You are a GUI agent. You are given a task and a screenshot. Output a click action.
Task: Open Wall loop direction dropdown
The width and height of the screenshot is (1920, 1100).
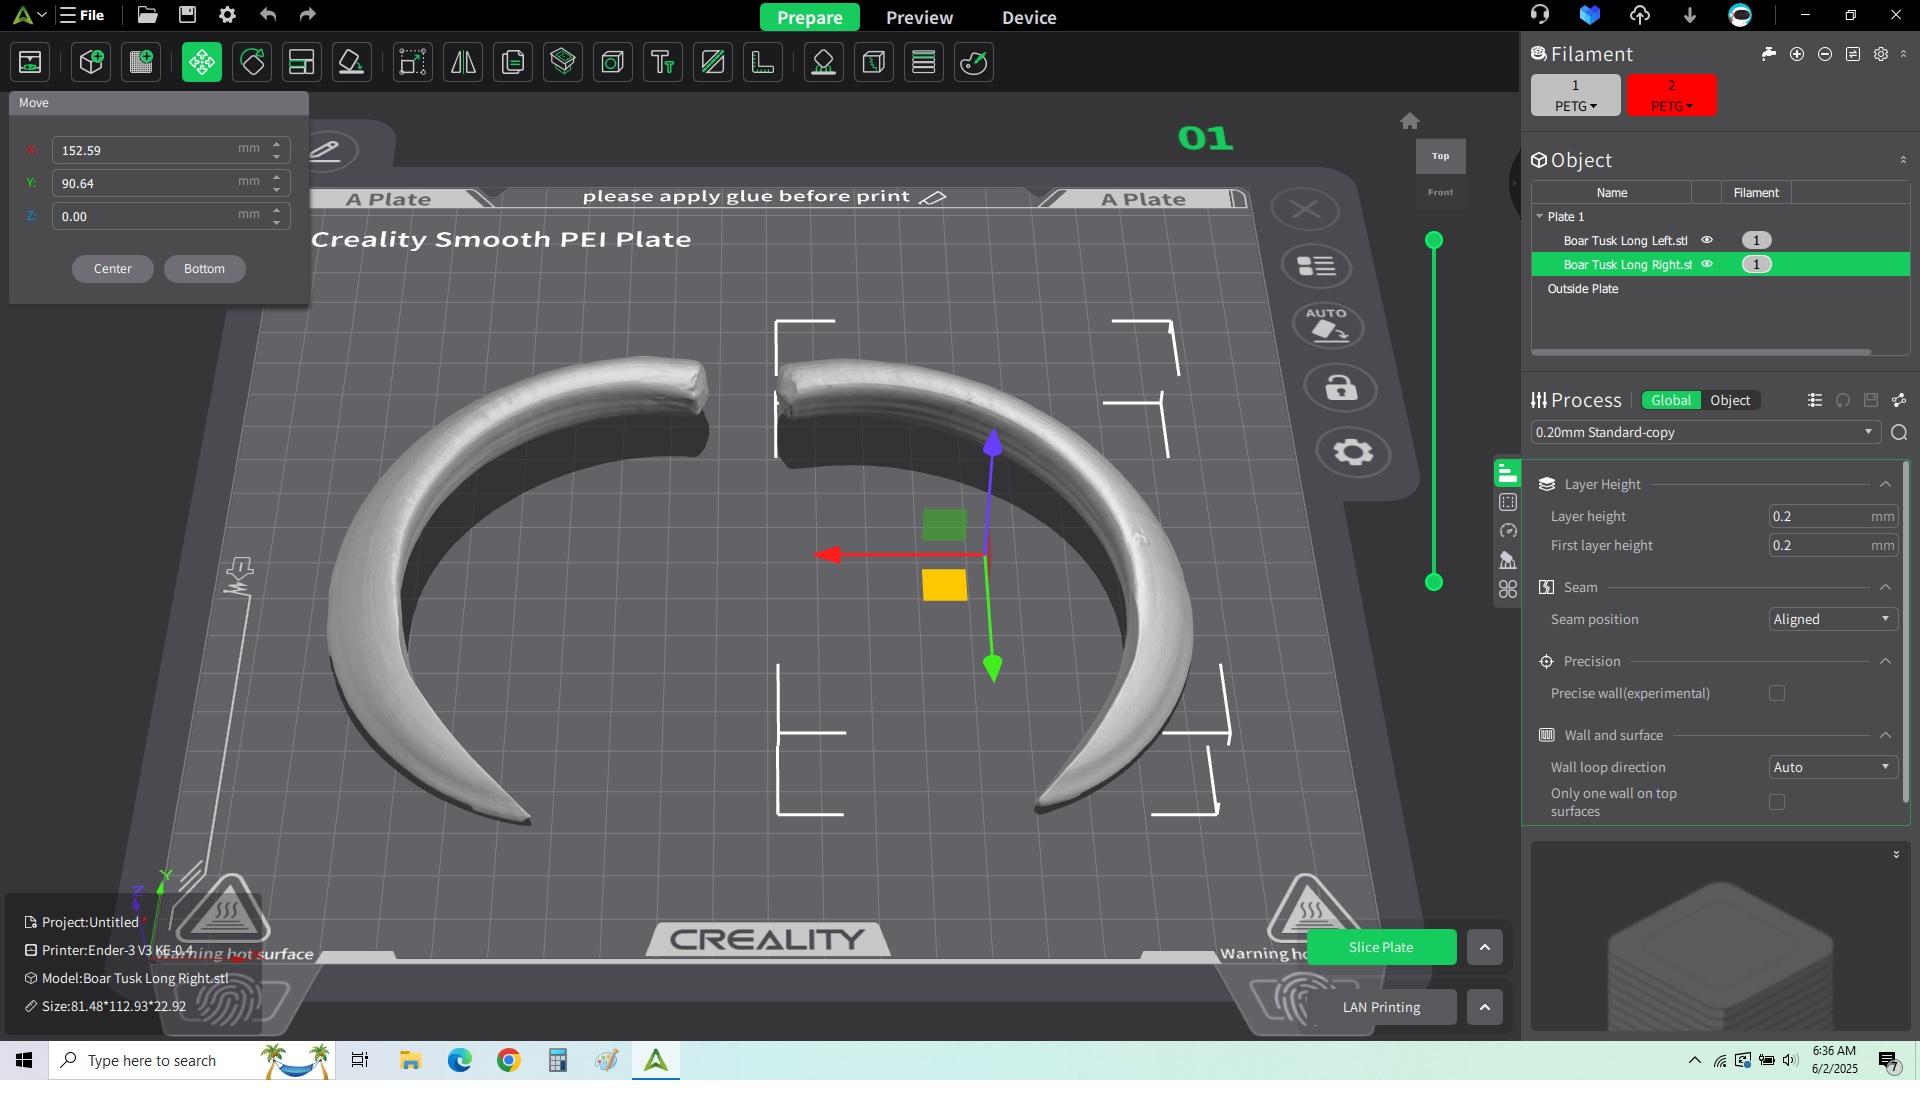click(x=1831, y=767)
